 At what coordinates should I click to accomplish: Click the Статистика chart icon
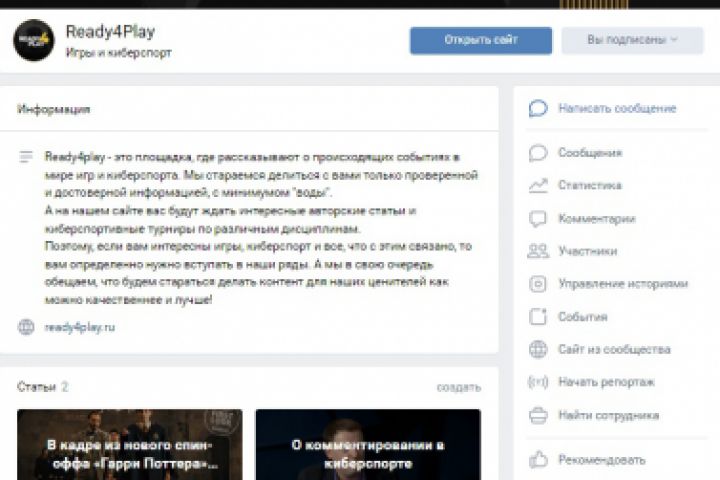(x=538, y=185)
